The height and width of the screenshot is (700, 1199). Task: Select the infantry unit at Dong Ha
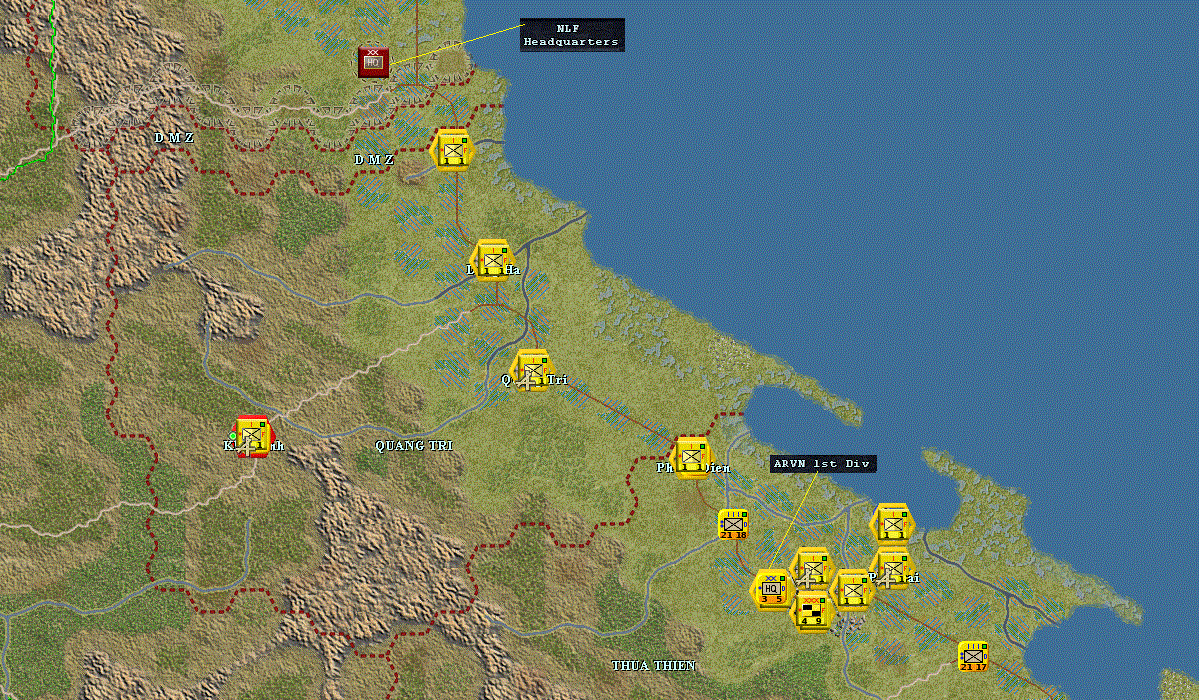[492, 260]
